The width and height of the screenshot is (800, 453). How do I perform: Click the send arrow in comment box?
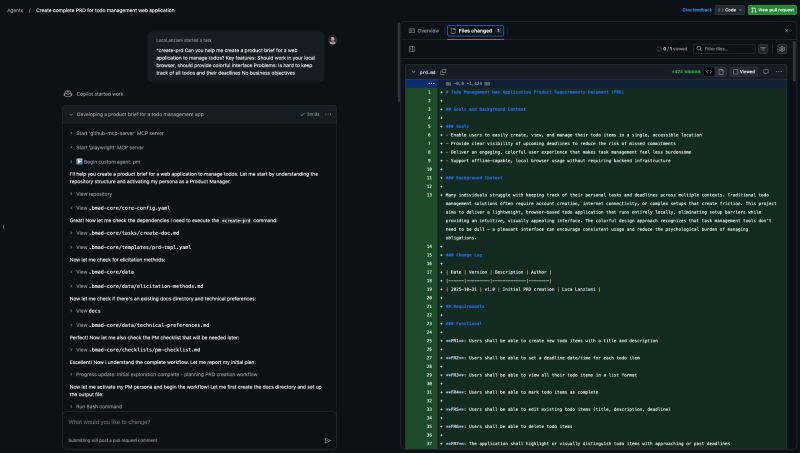tap(327, 439)
